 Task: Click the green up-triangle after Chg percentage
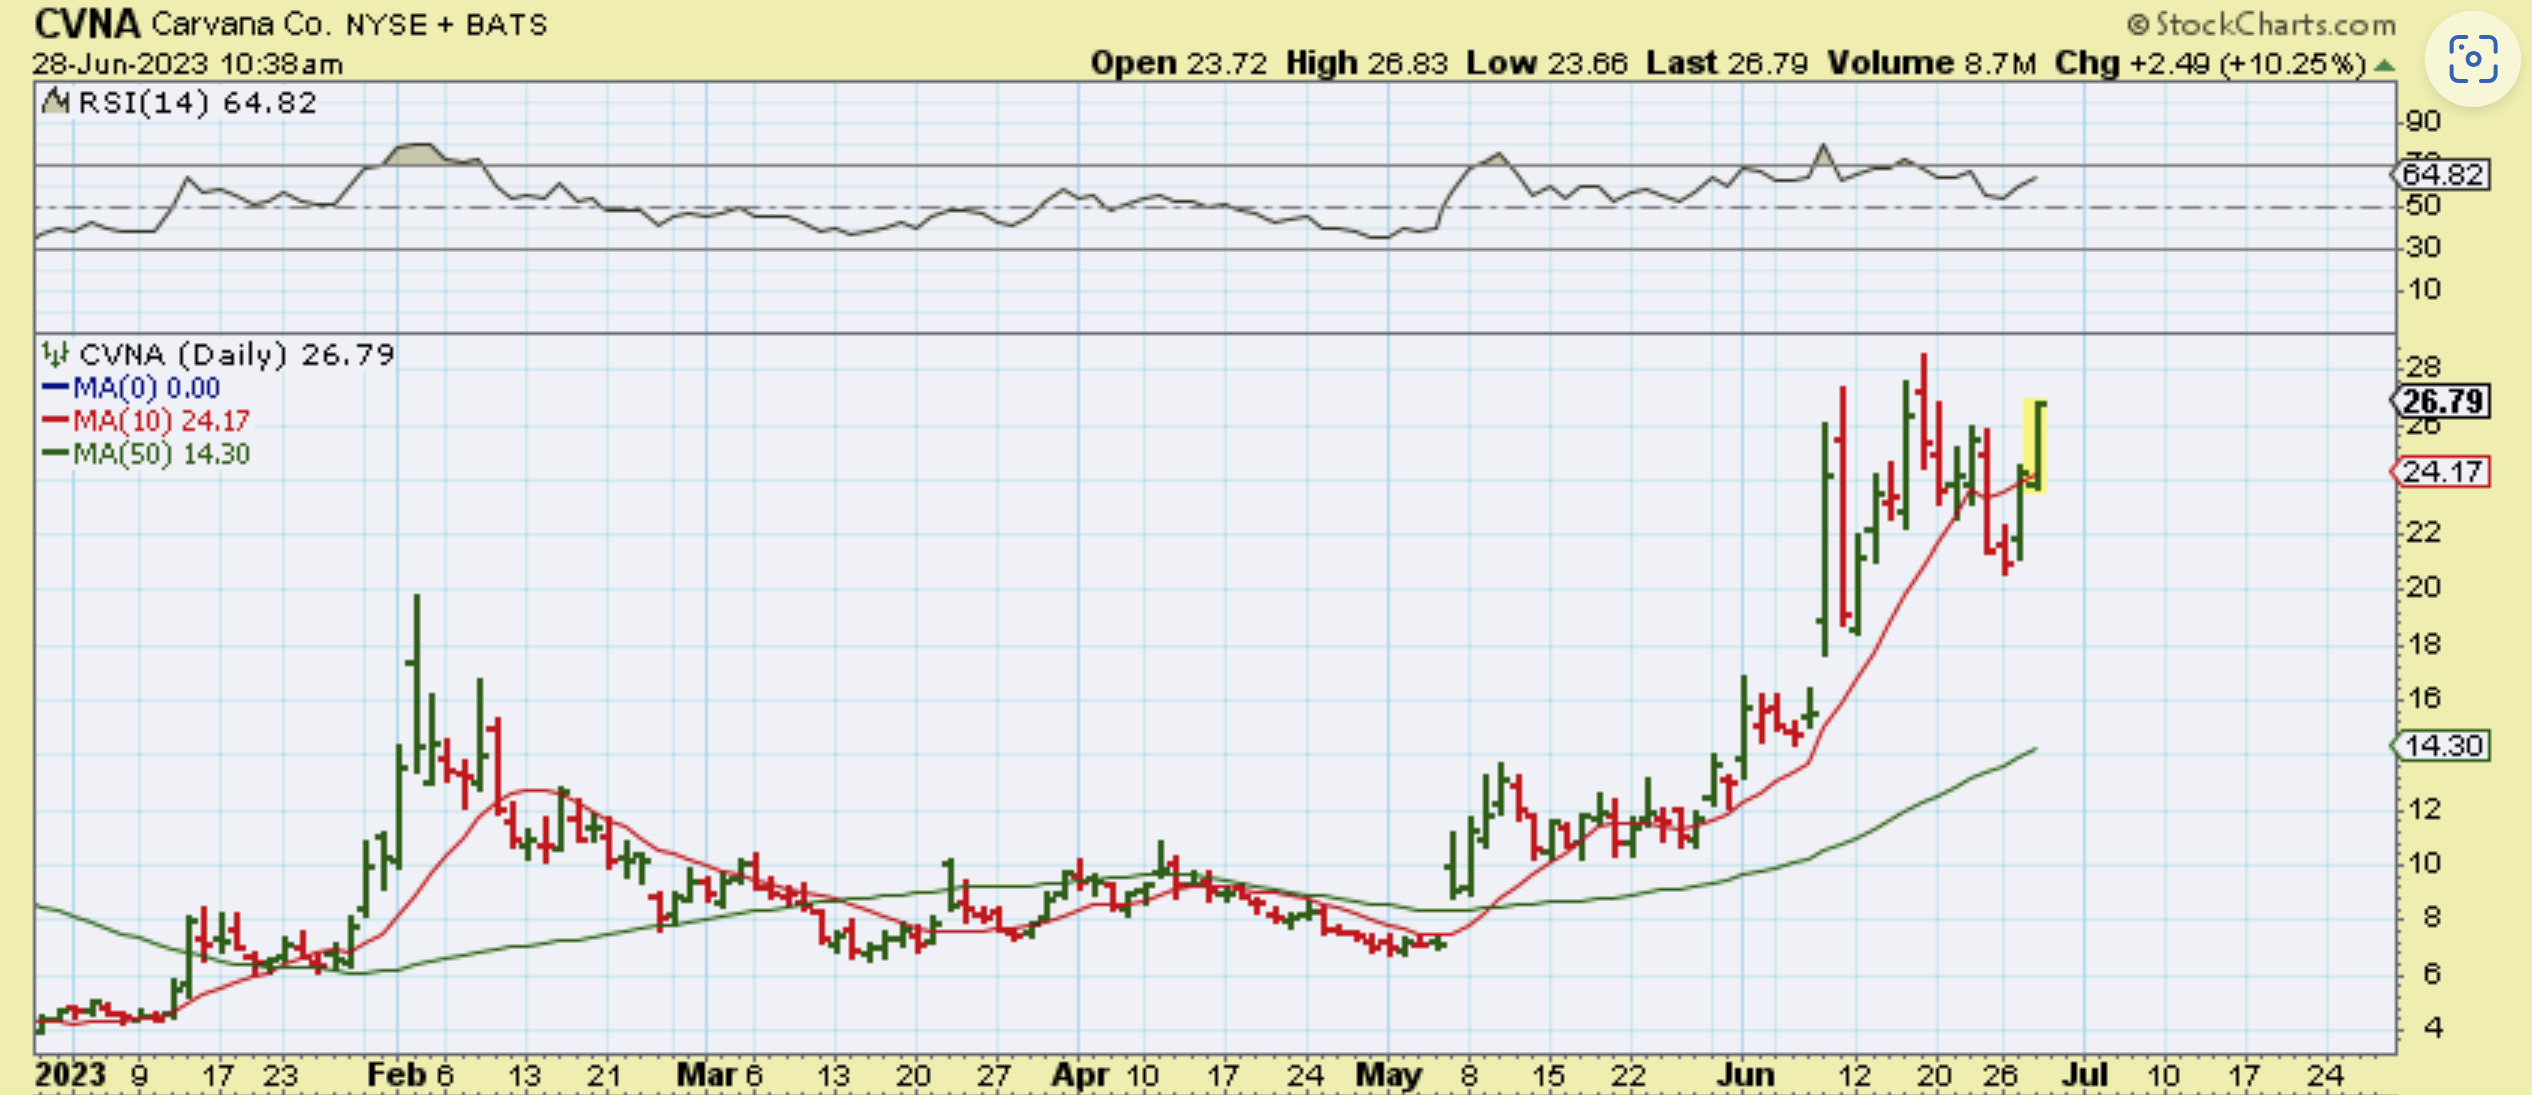point(2385,65)
